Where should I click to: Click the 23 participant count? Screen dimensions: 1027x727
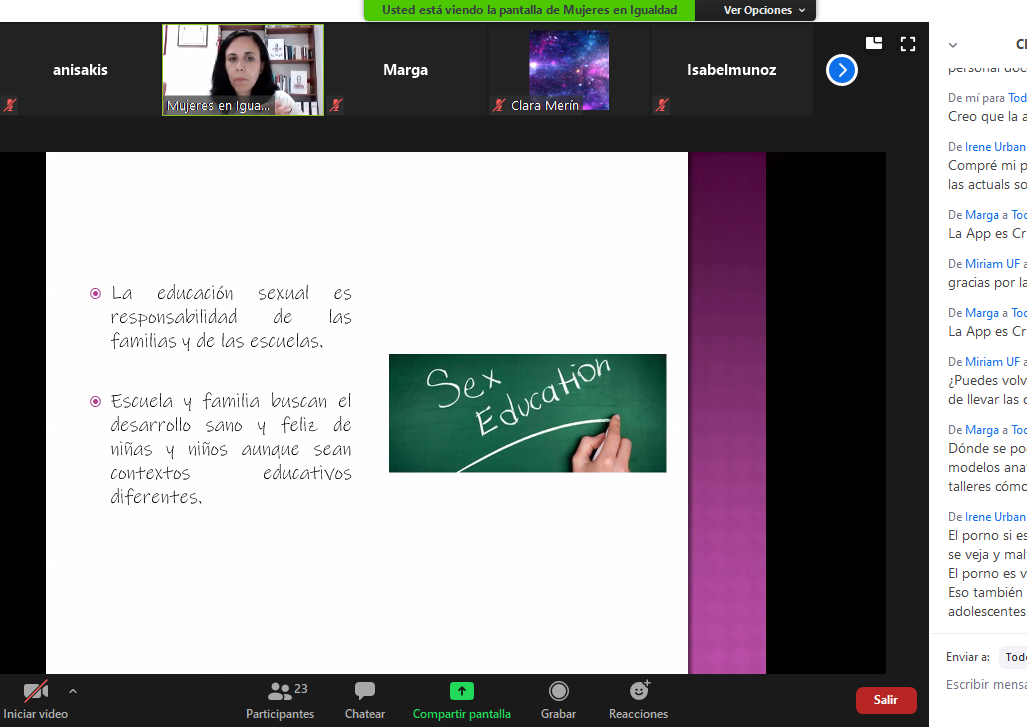(301, 688)
